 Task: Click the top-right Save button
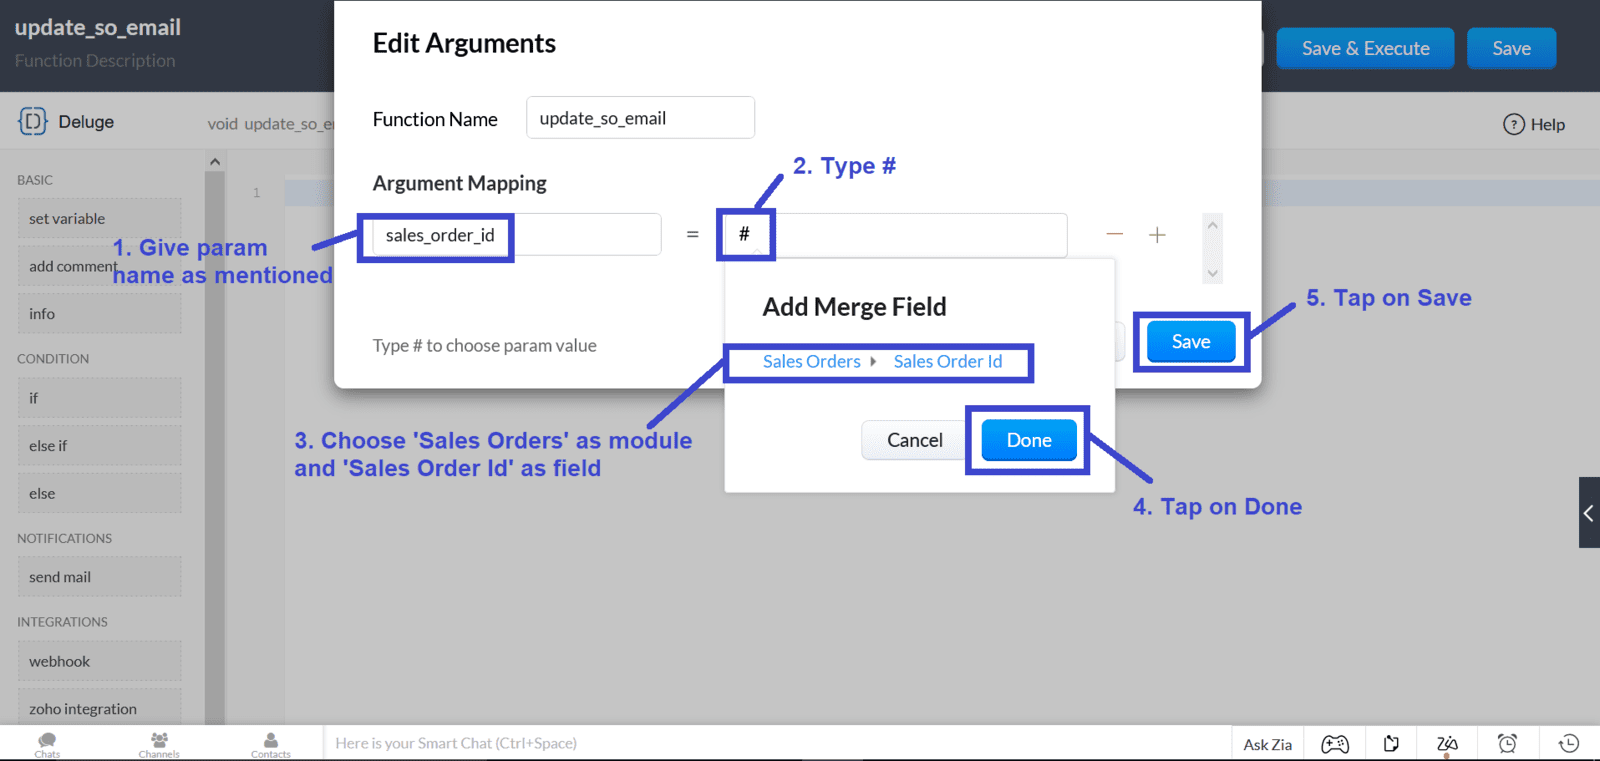point(1511,48)
